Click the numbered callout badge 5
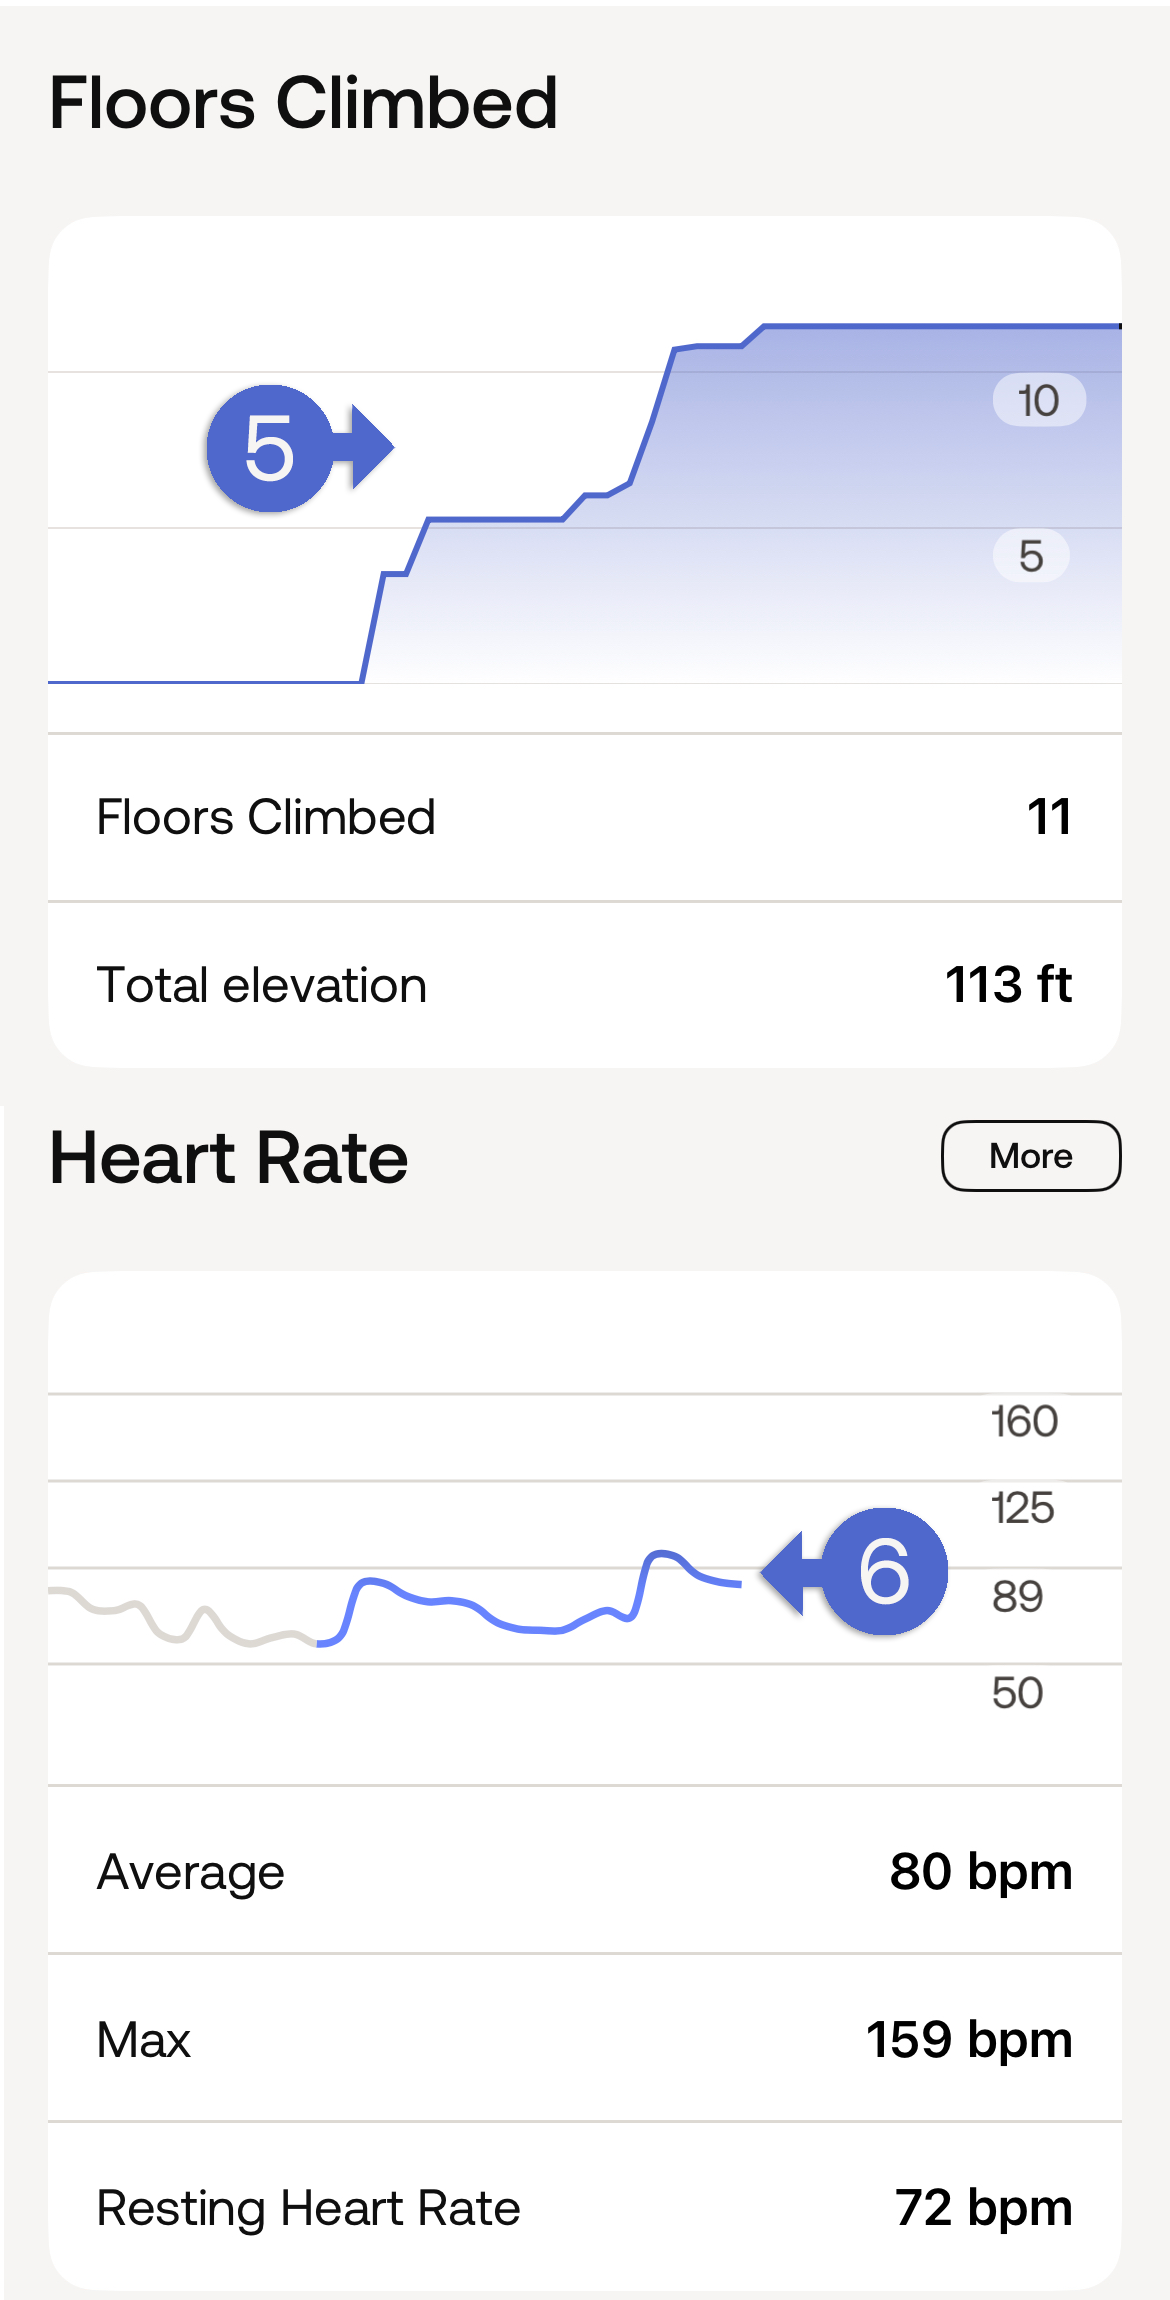The height and width of the screenshot is (2300, 1170). 269,449
